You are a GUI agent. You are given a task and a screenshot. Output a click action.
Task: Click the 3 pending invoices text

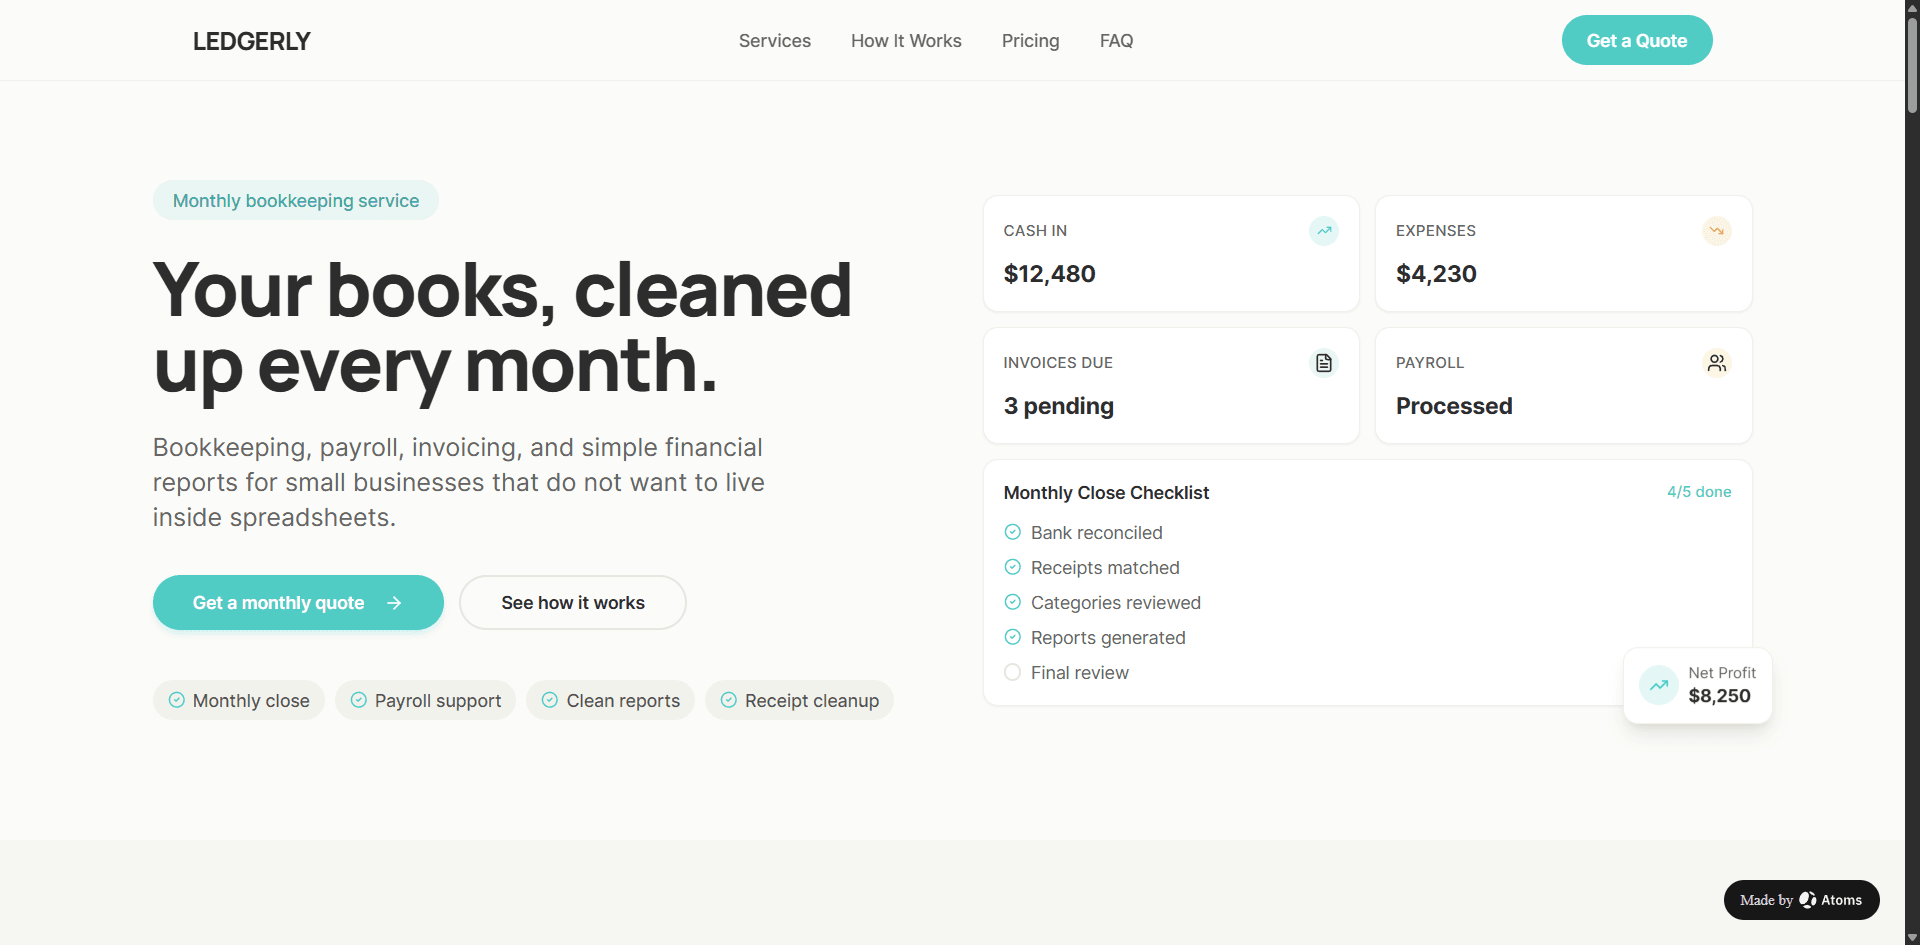(1059, 406)
